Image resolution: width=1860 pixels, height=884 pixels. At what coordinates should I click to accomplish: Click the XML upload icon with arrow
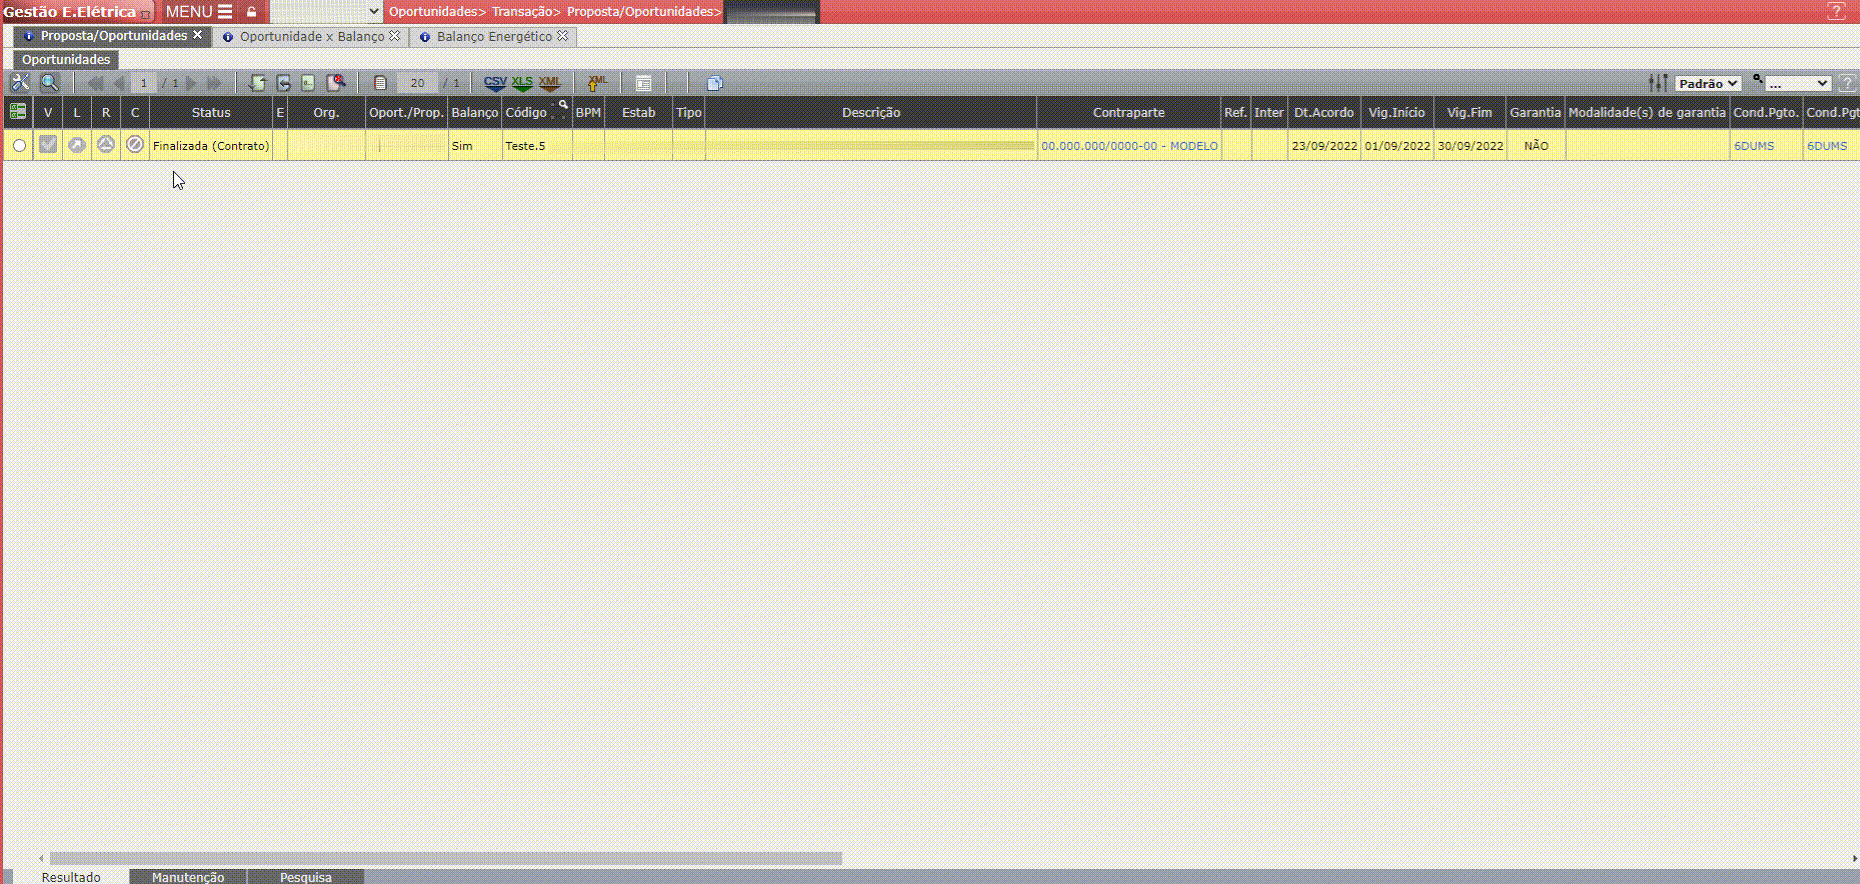tap(597, 83)
